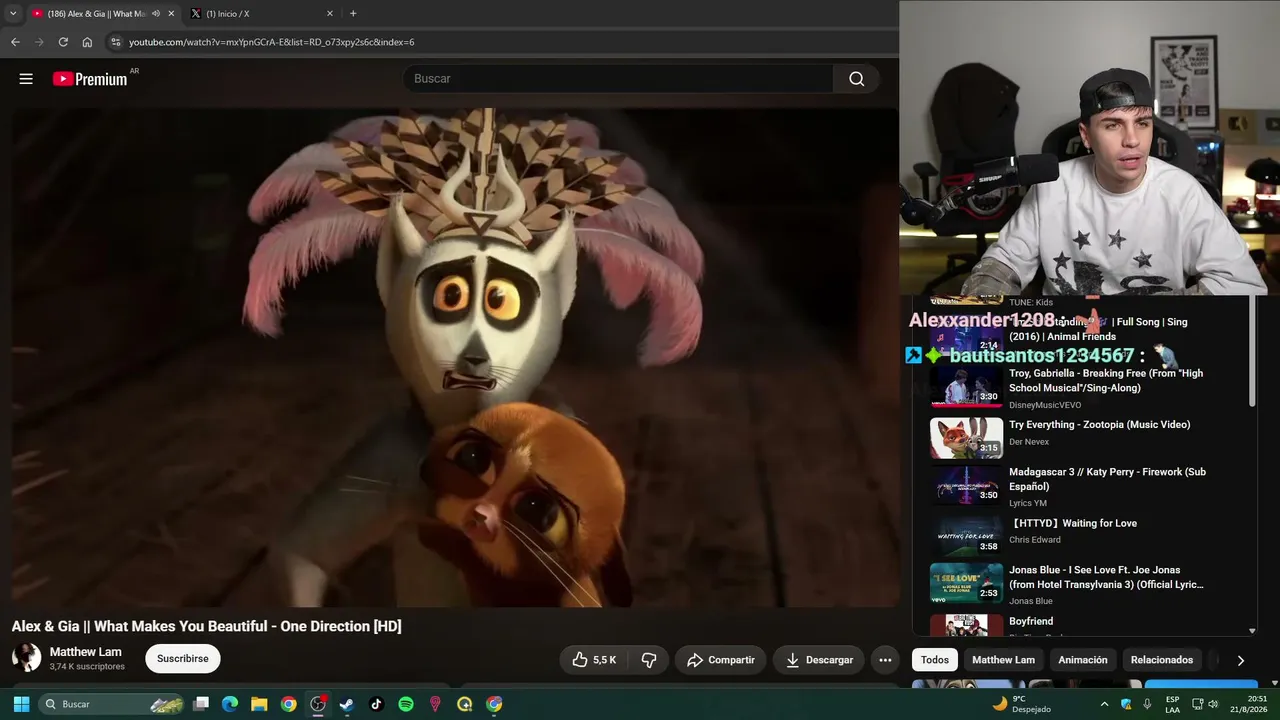Open the Windows Start menu
Screen dimensions: 1280x720
pos(21,704)
